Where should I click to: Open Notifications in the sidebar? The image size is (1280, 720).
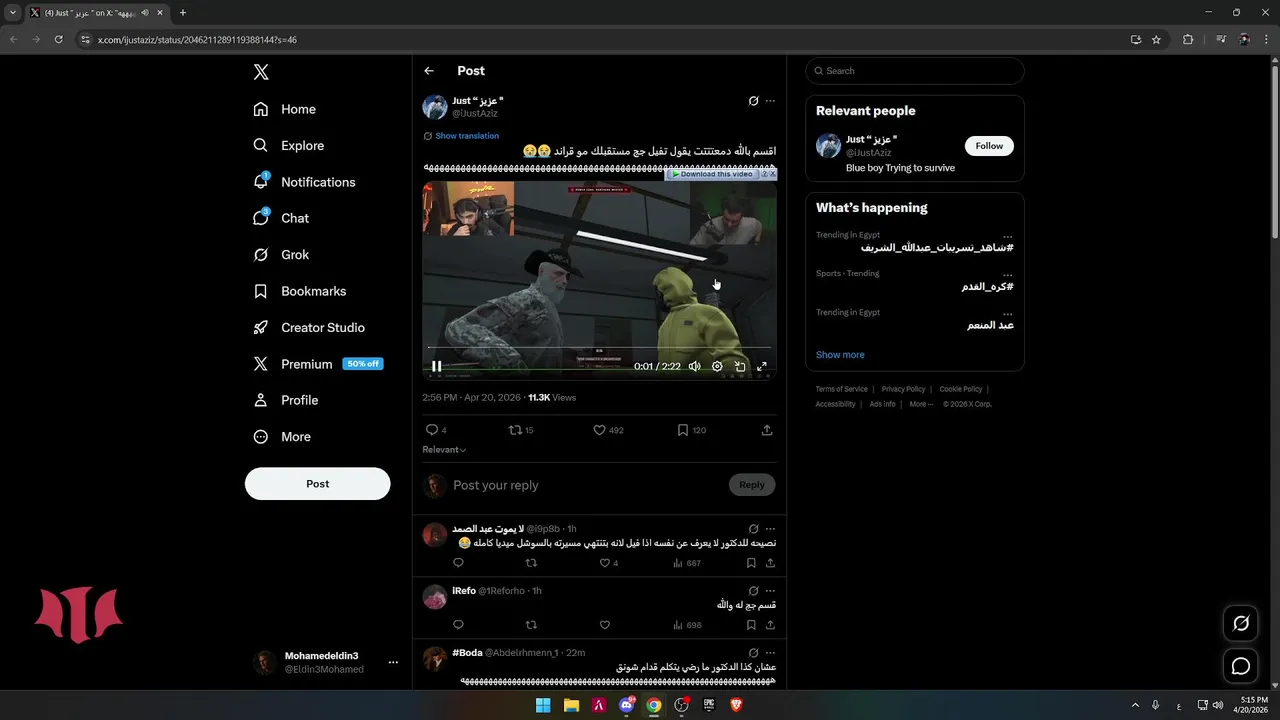(x=305, y=182)
